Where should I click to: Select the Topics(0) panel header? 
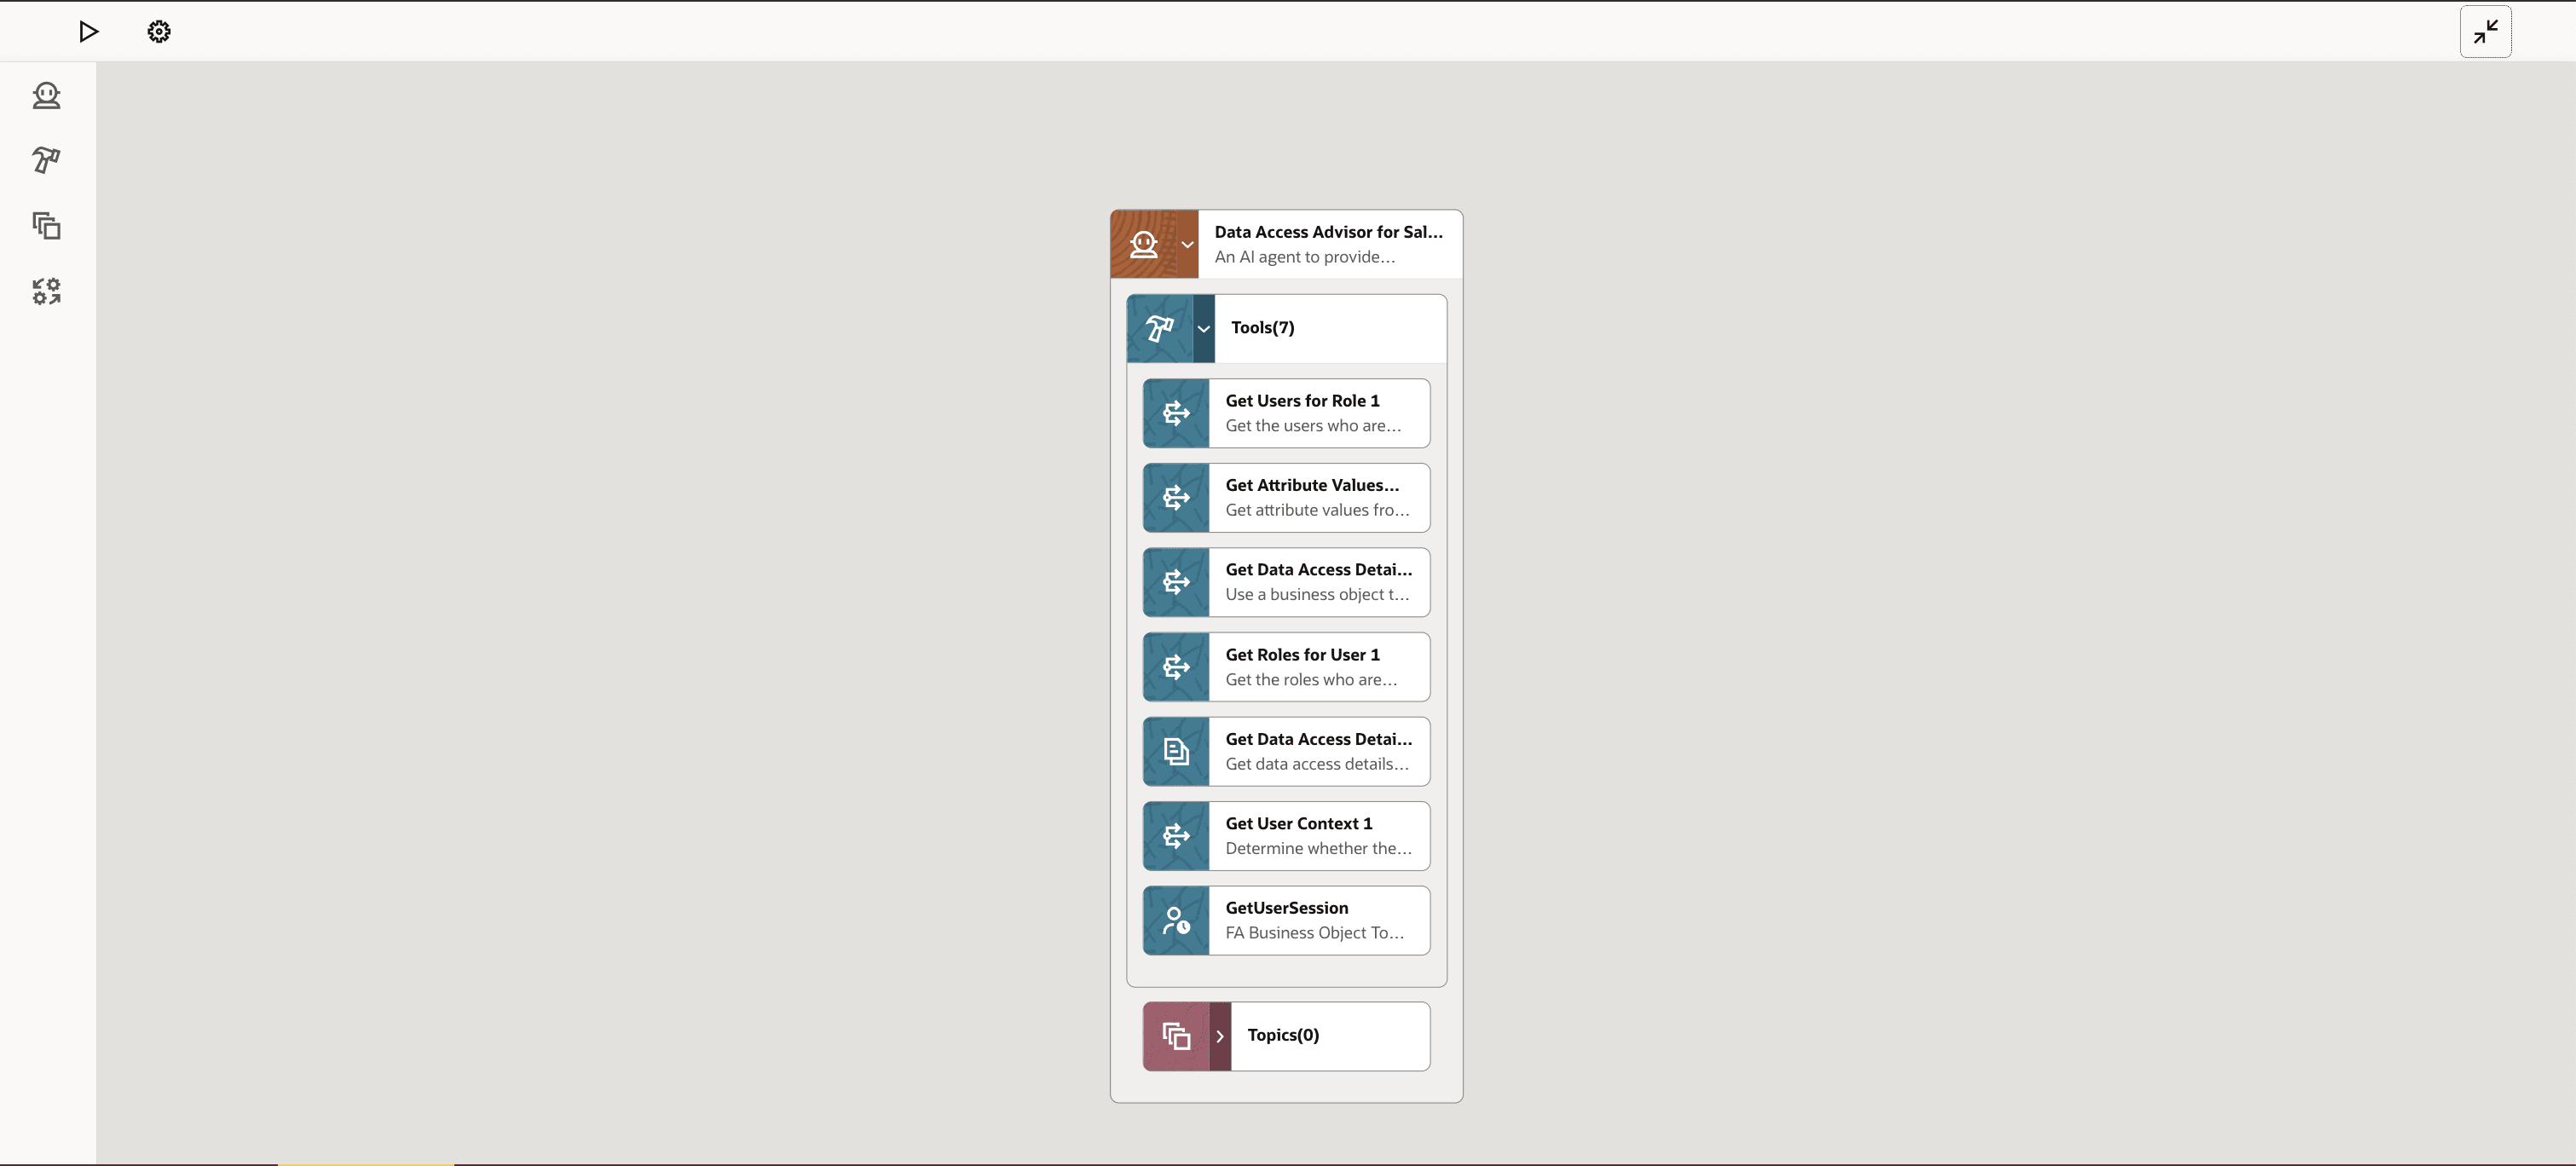1330,1036
